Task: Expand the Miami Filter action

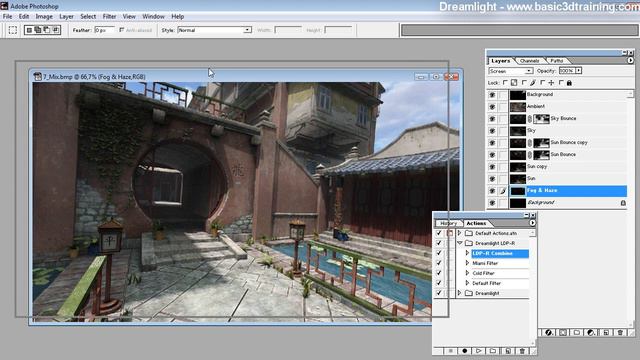Action: coord(467,263)
